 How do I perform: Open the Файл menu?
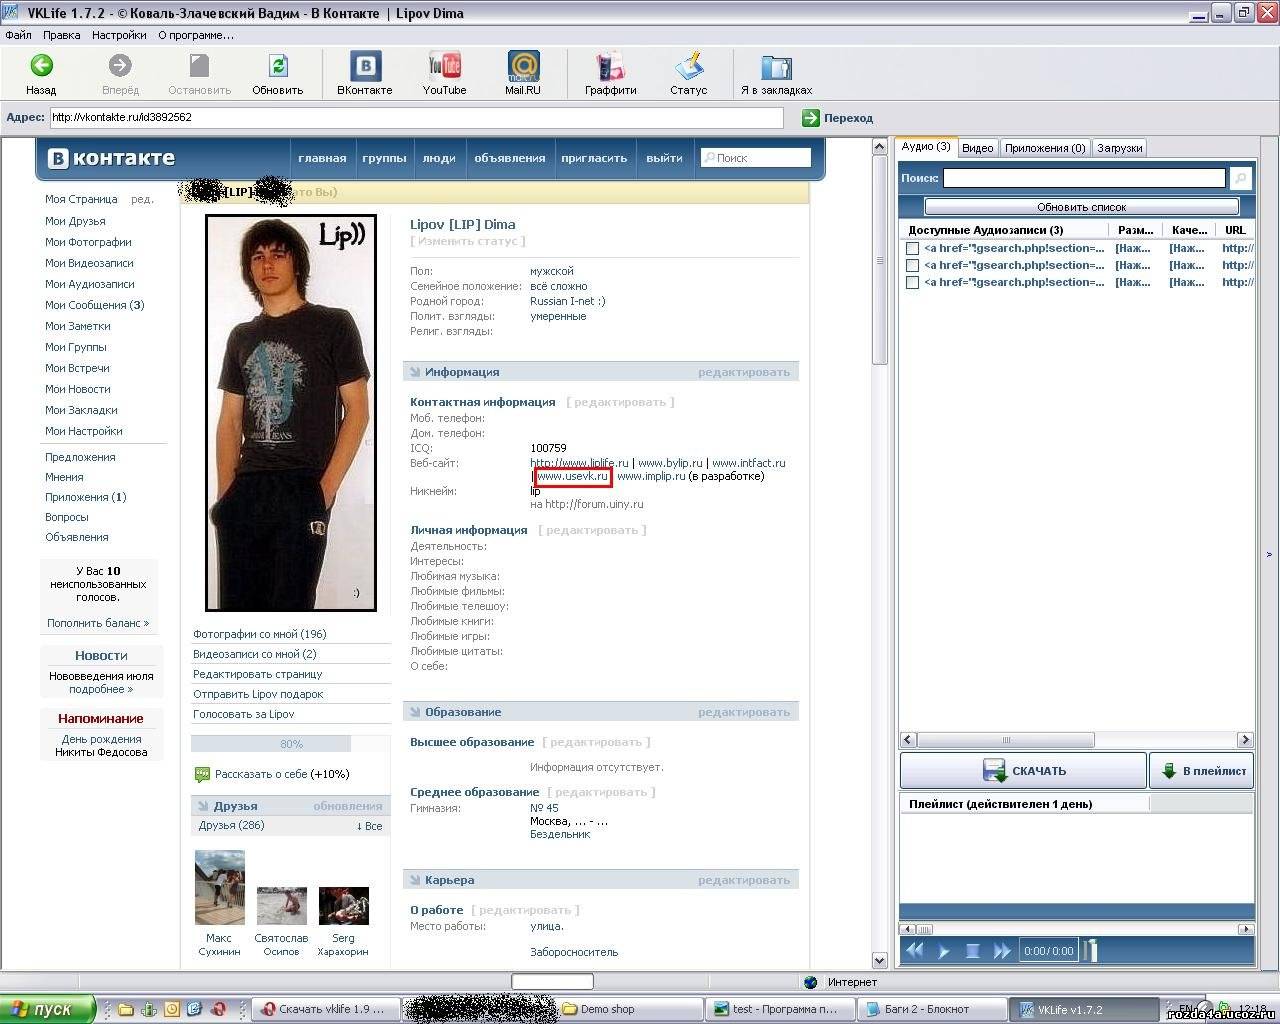click(x=18, y=35)
